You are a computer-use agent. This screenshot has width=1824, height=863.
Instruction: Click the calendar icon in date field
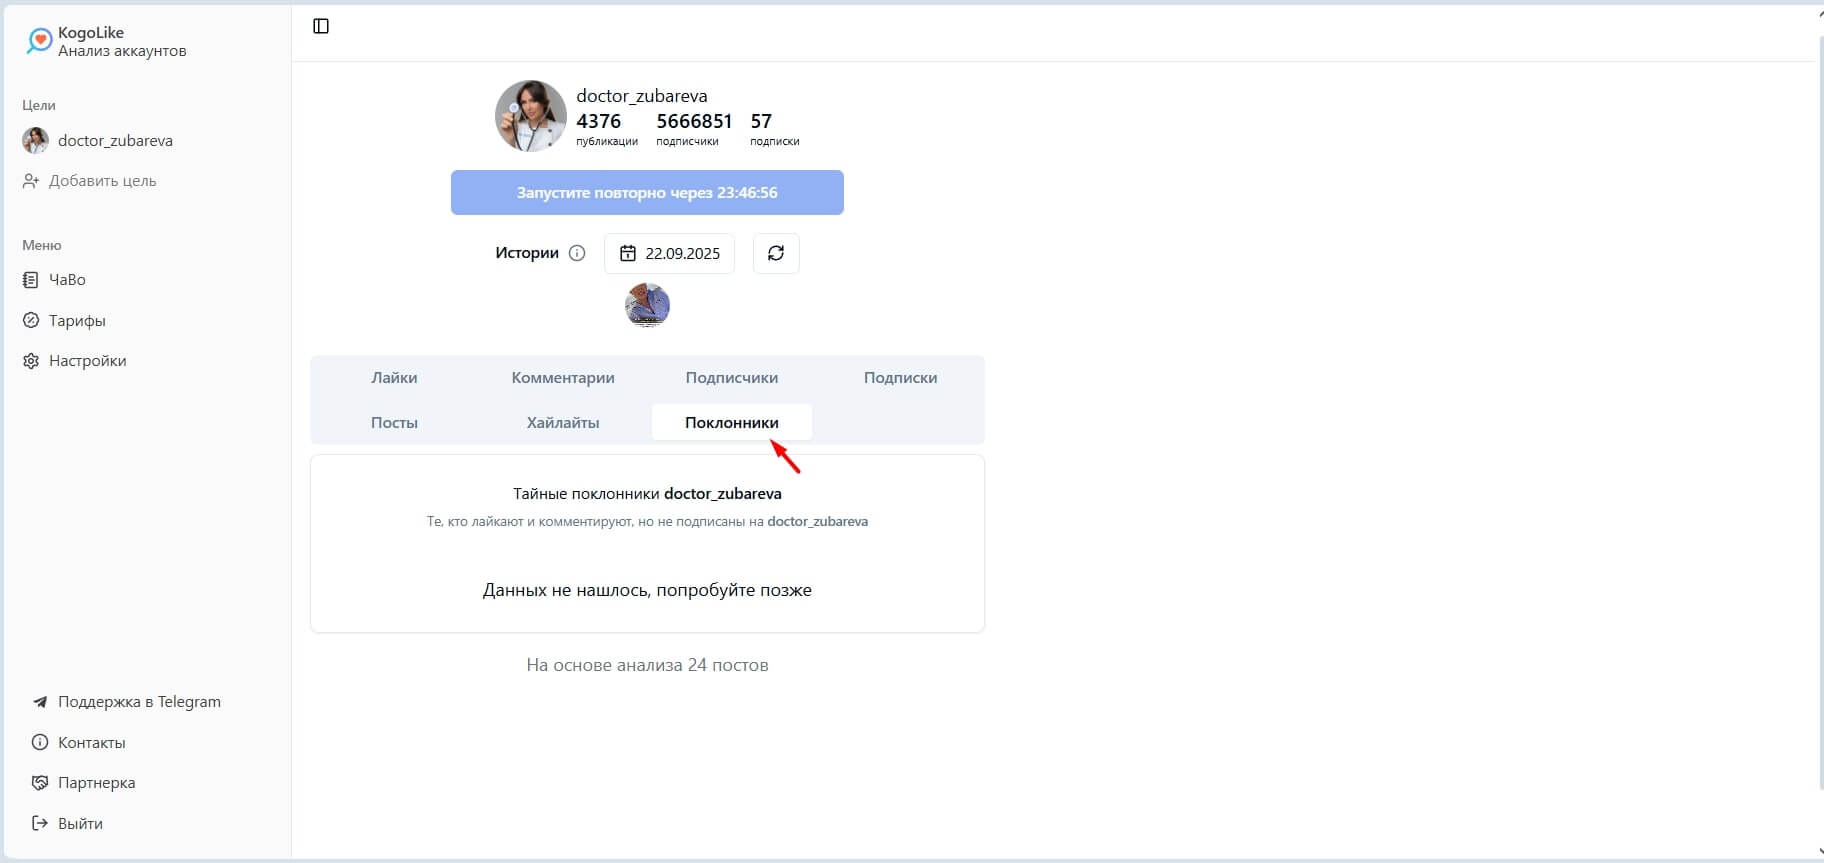pos(628,254)
